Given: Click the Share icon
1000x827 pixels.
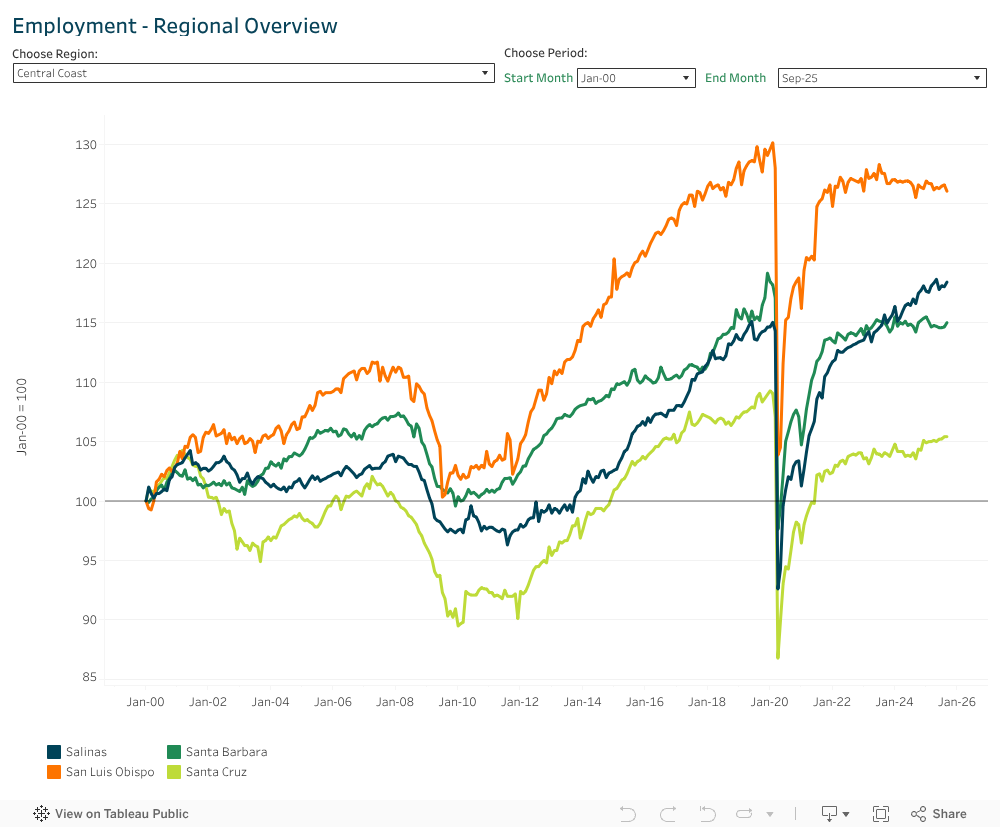Looking at the screenshot, I should pos(938,814).
